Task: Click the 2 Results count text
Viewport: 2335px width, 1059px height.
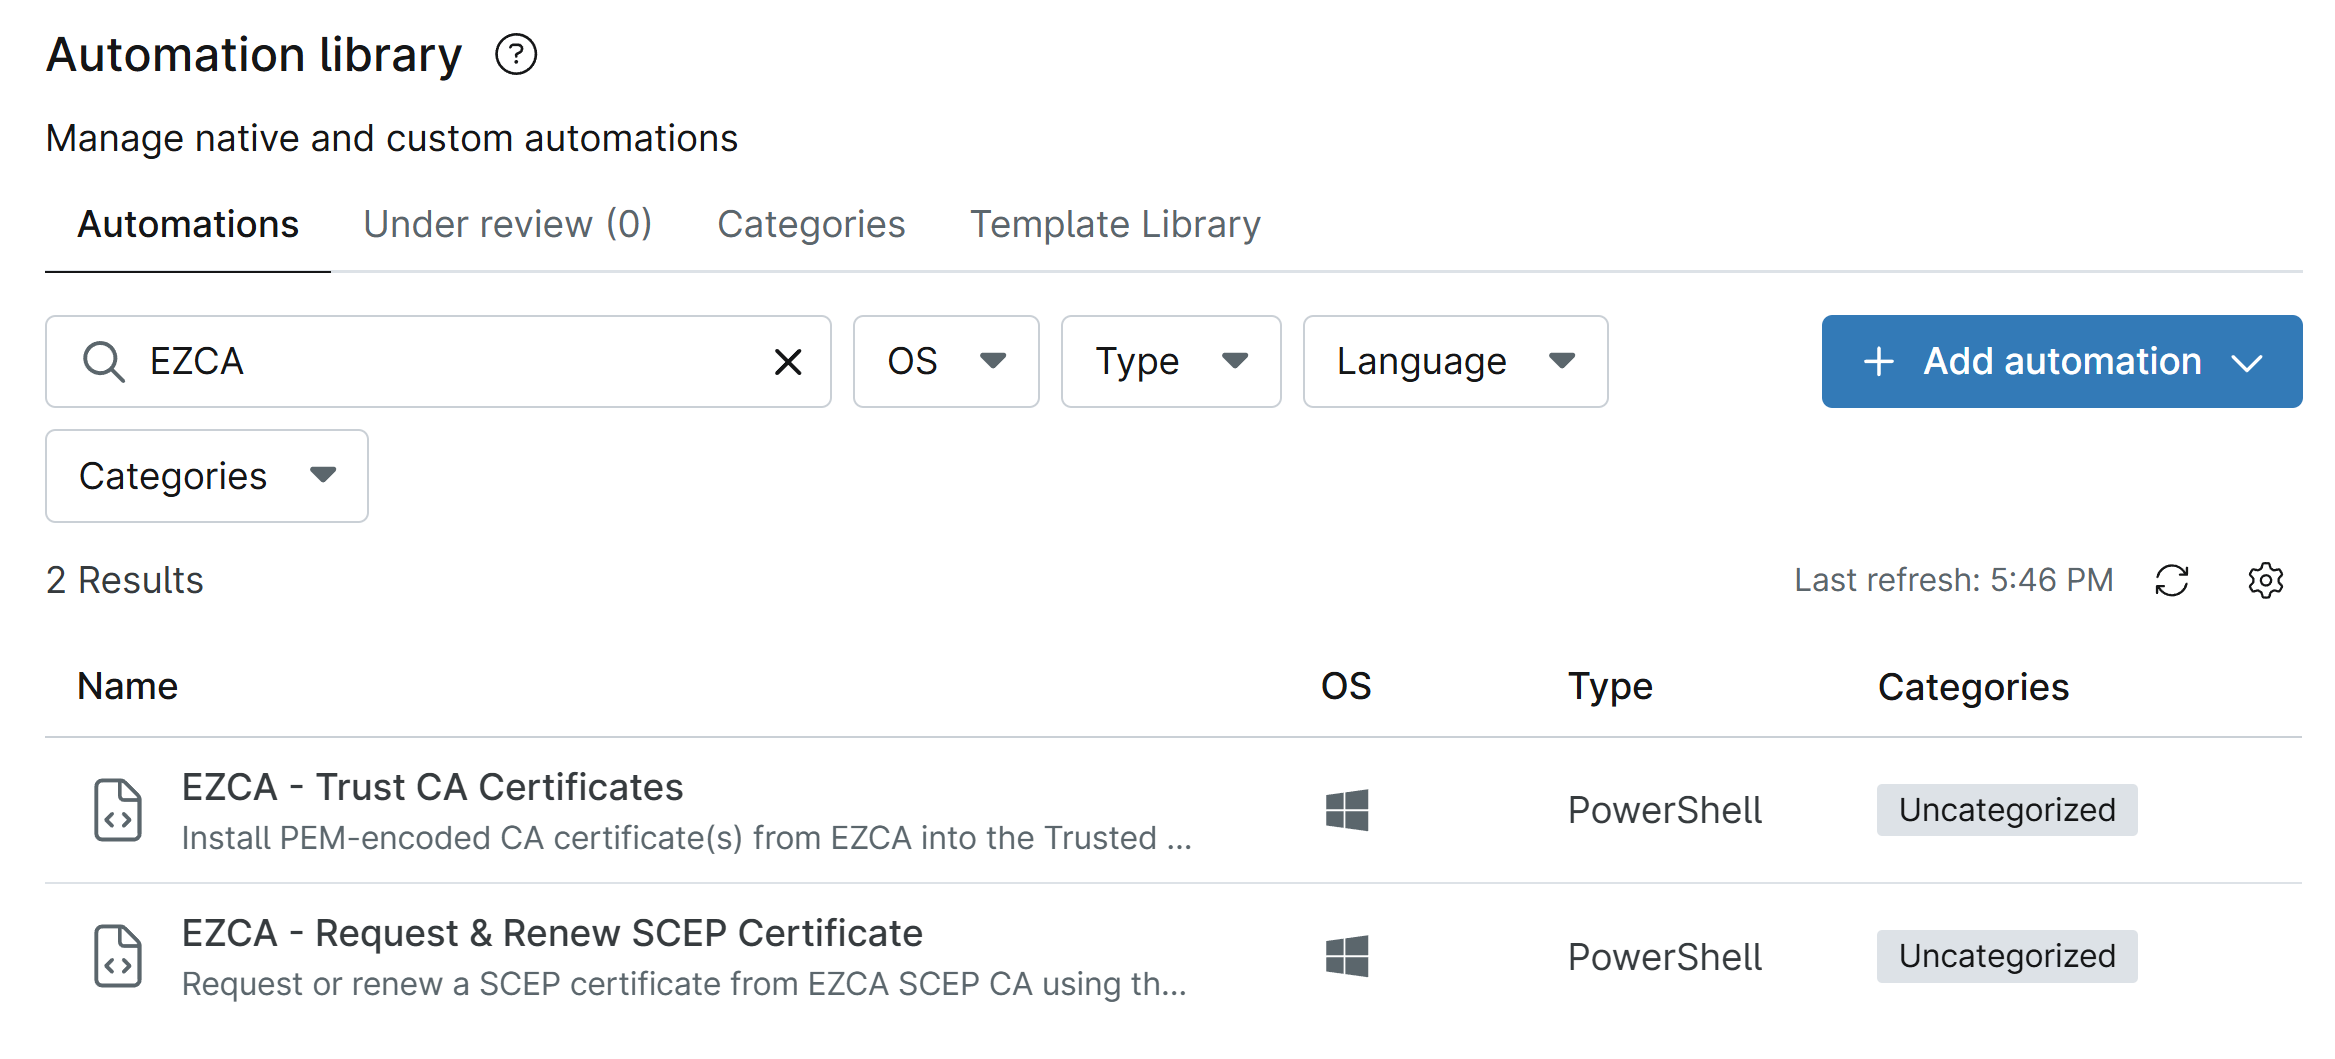Action: pos(125,580)
